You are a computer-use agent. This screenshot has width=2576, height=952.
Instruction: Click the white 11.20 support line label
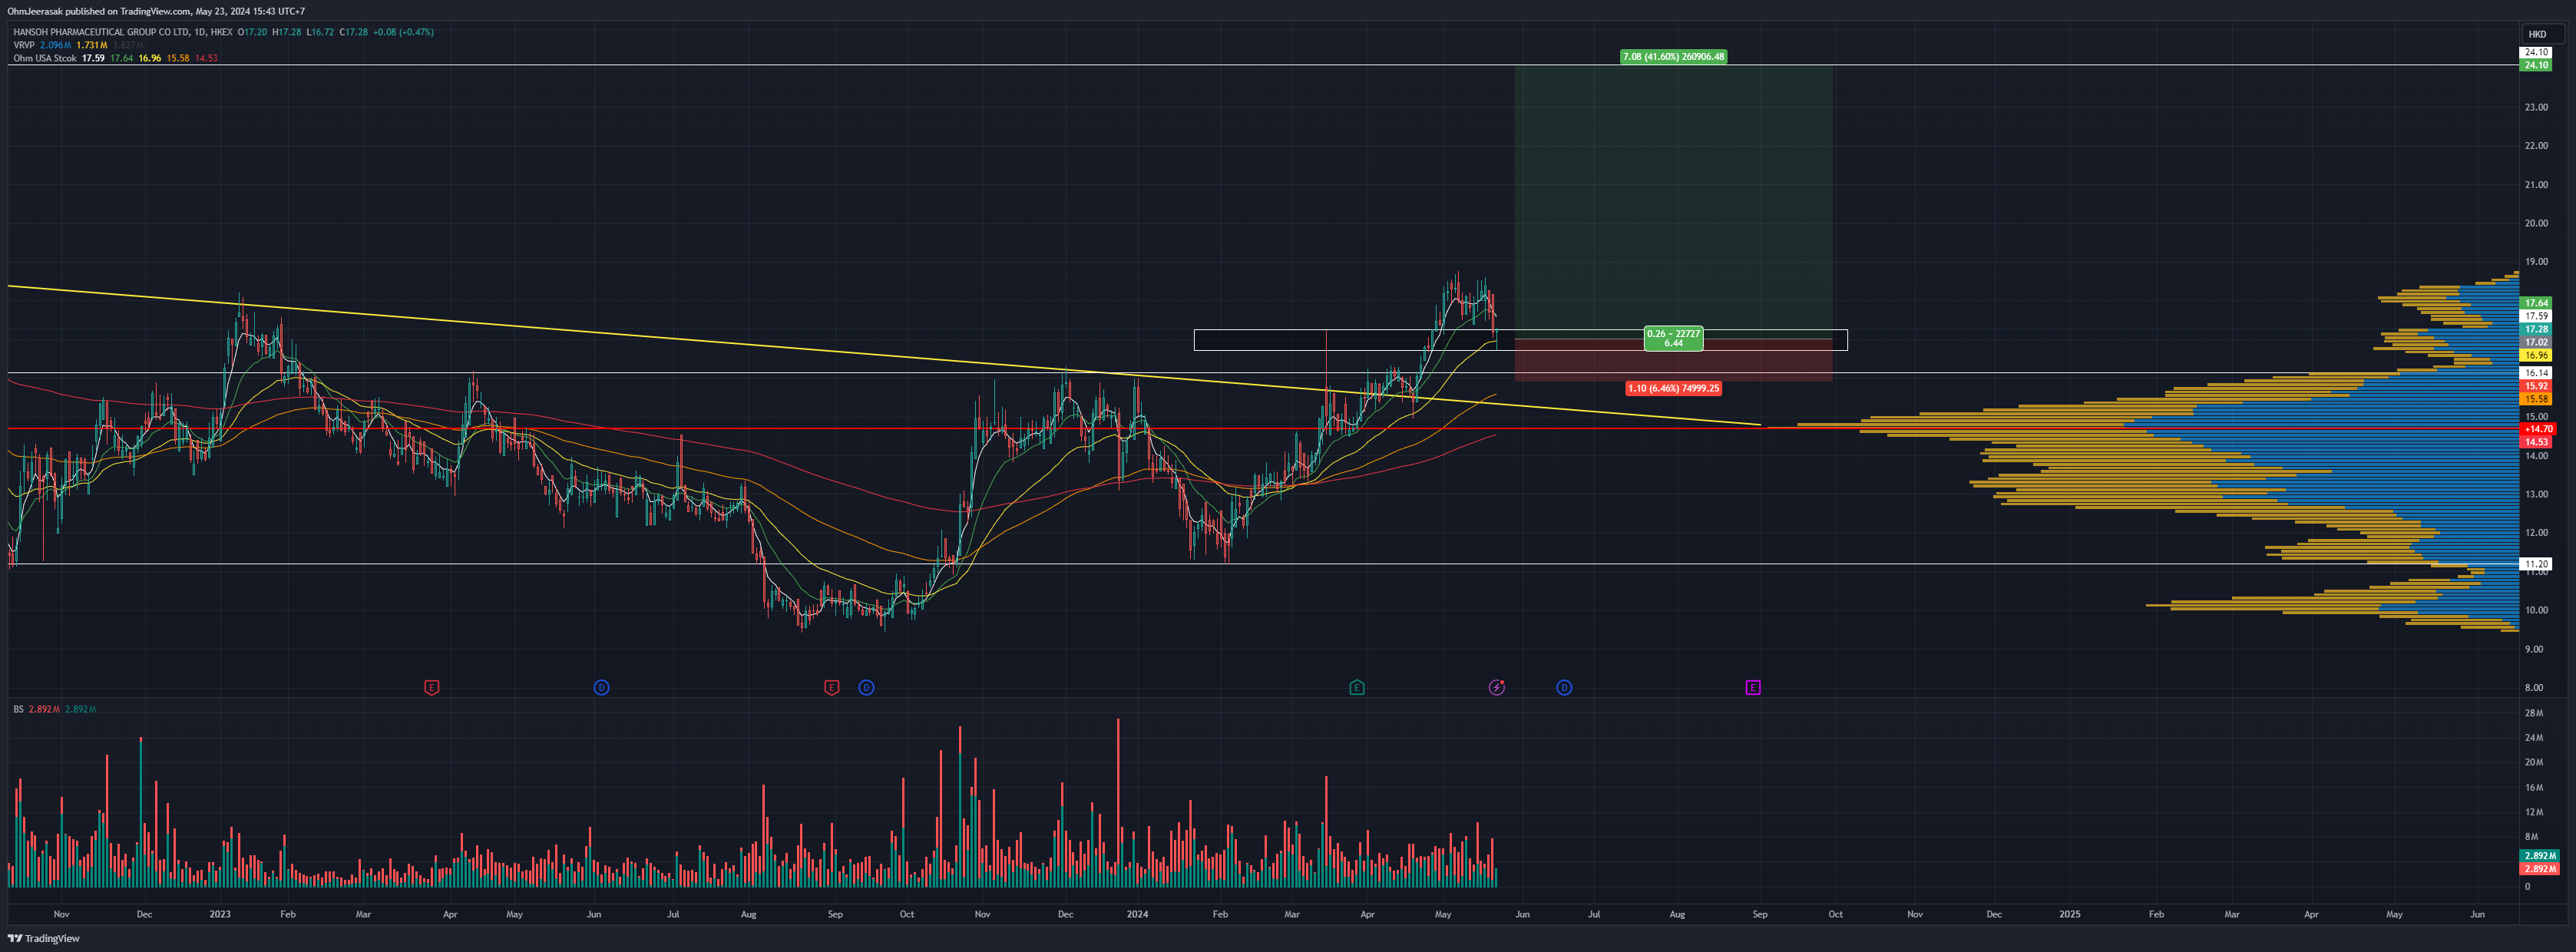[2536, 564]
